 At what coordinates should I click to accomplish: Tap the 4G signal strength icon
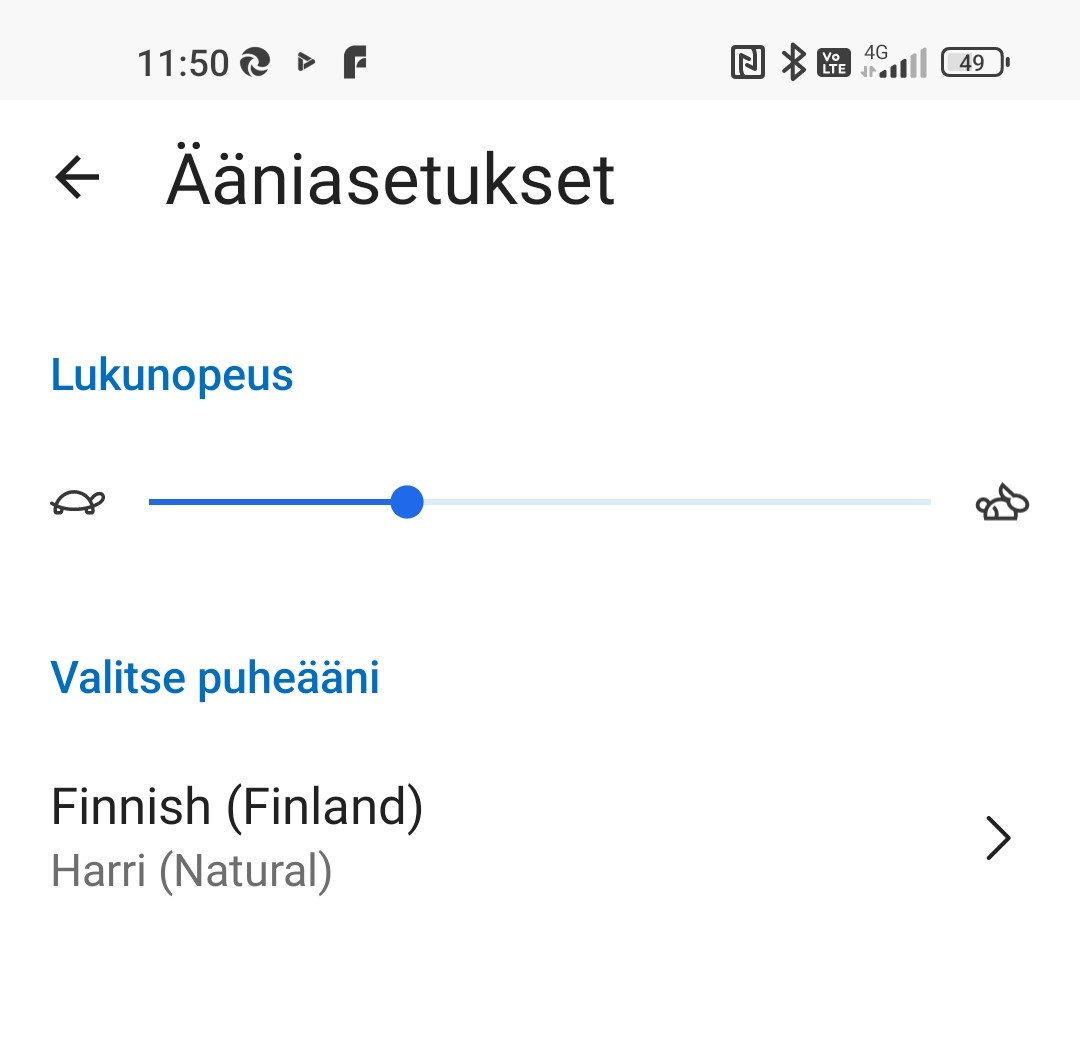894,63
